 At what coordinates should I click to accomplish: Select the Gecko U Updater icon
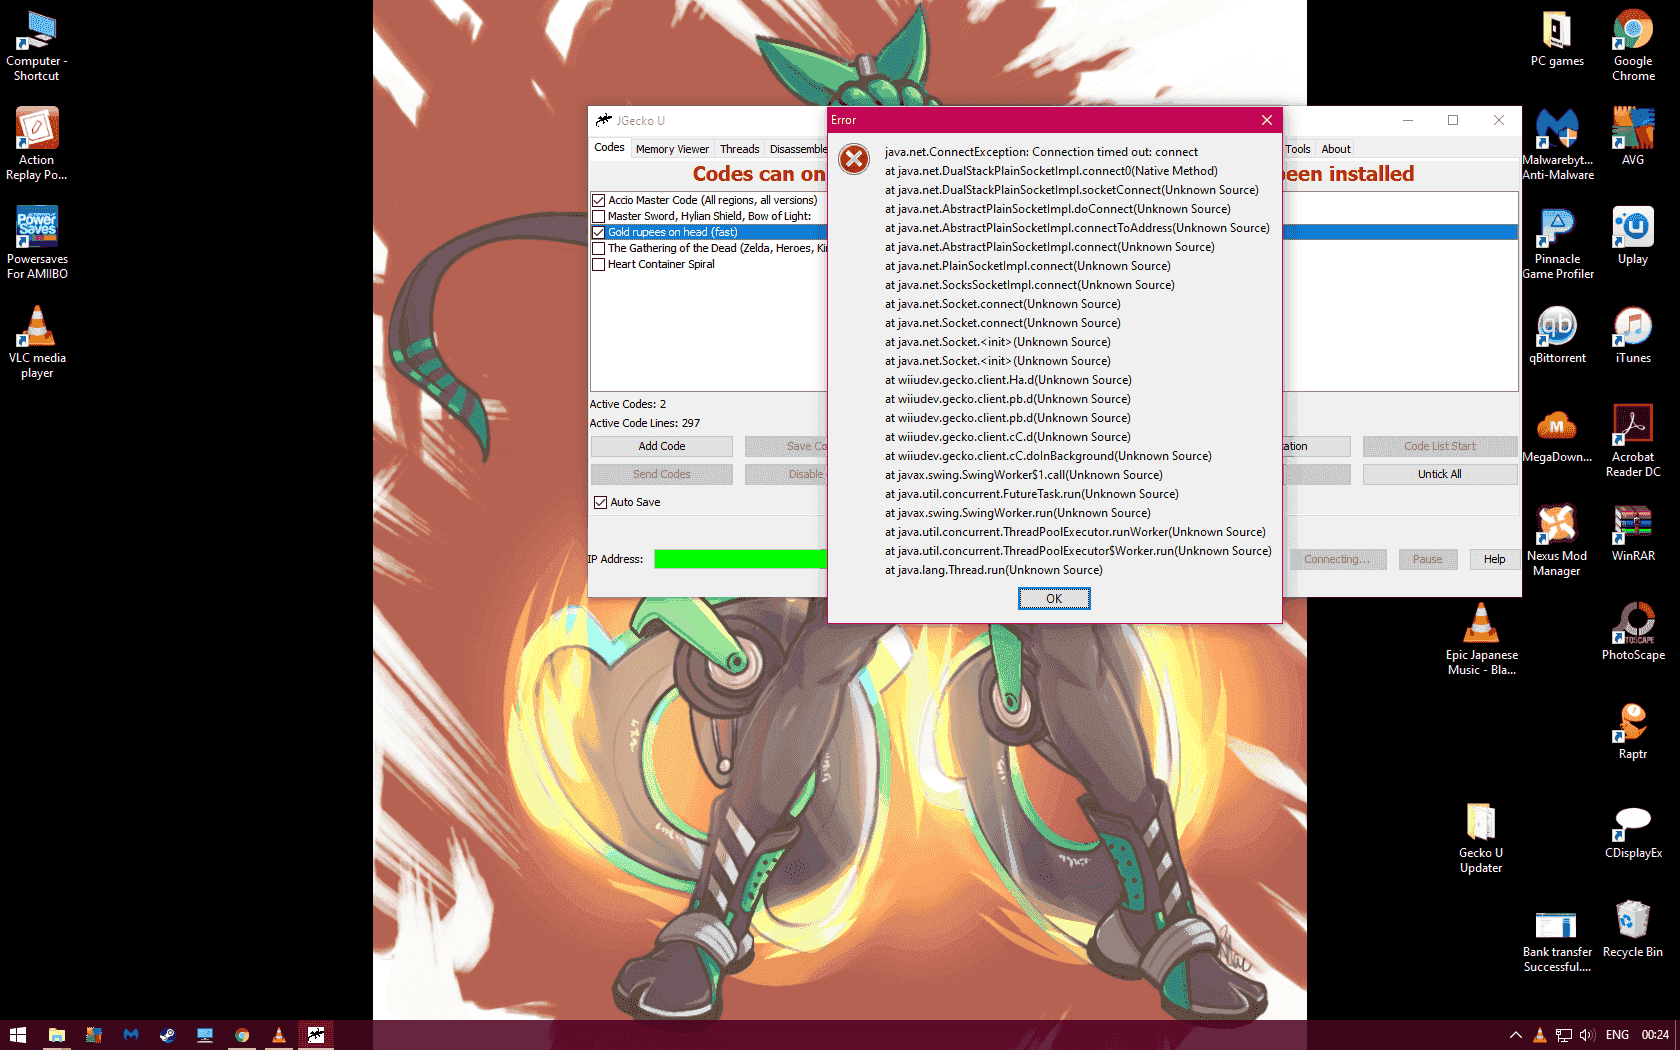click(x=1481, y=837)
